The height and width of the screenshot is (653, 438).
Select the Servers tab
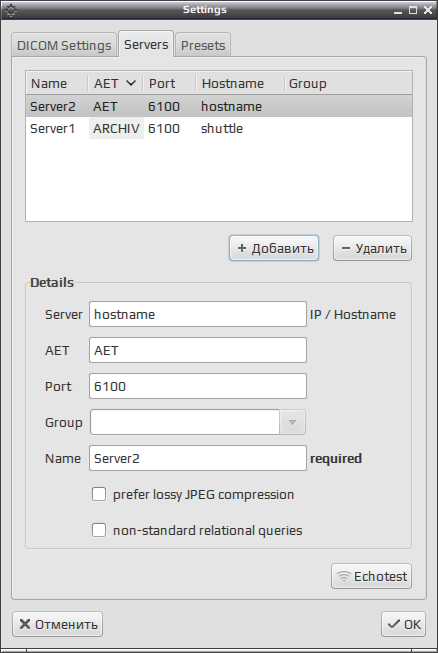coord(146,44)
